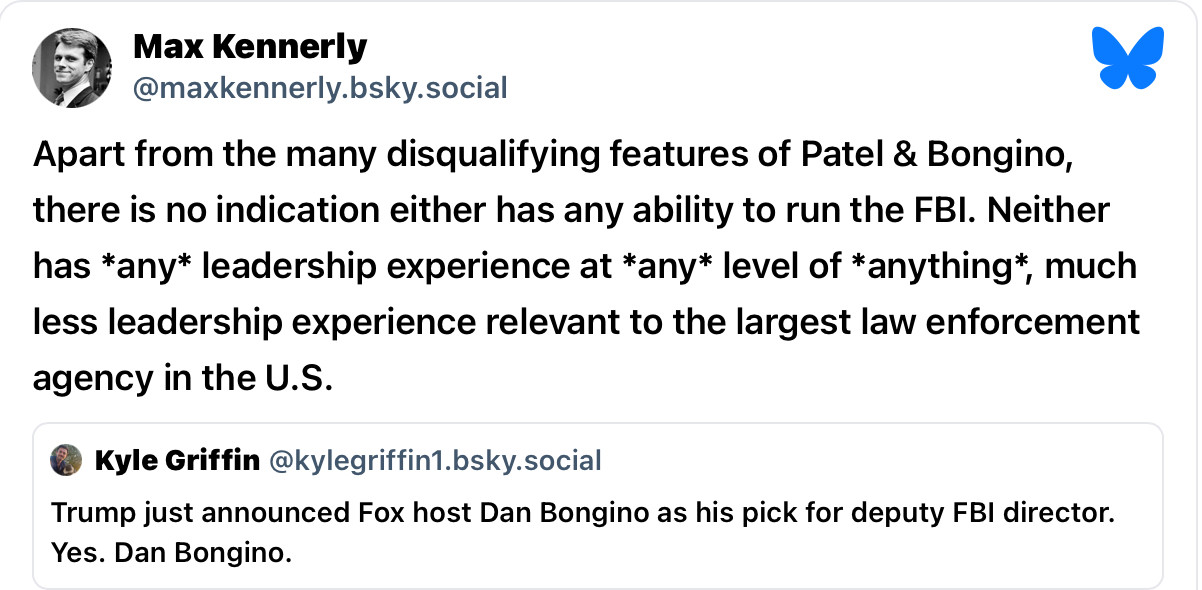Screen dimensions: 1202x590
Task: Open Max Kennerly's profile photo
Action: click(72, 68)
